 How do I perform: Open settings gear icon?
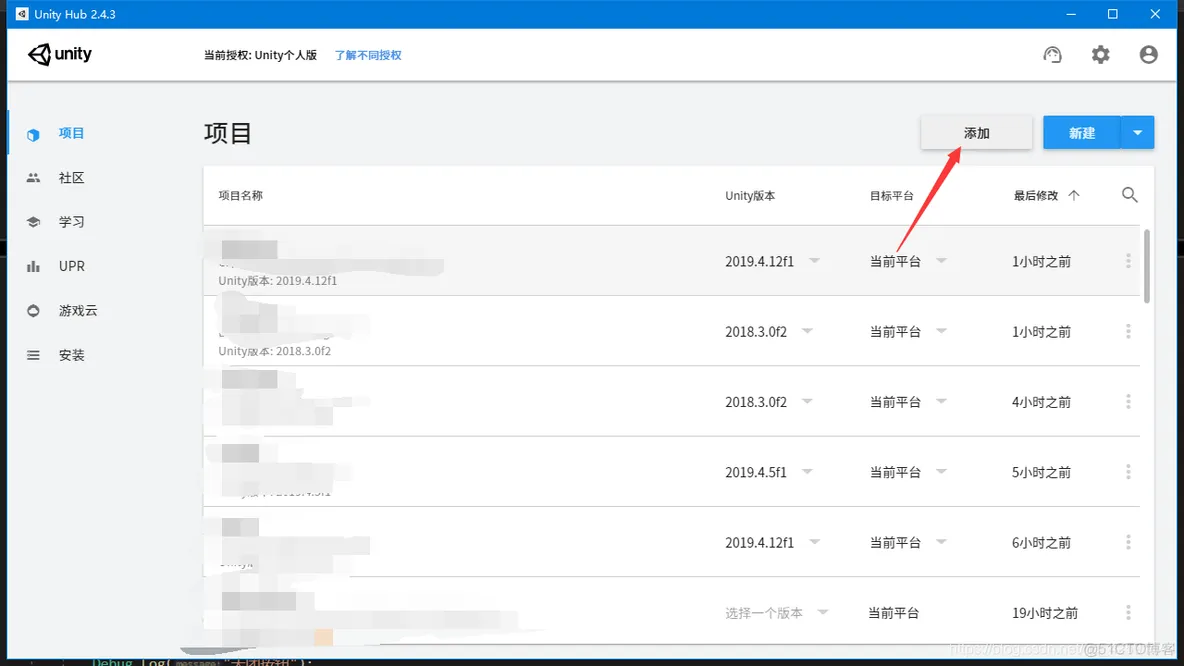coord(1100,54)
